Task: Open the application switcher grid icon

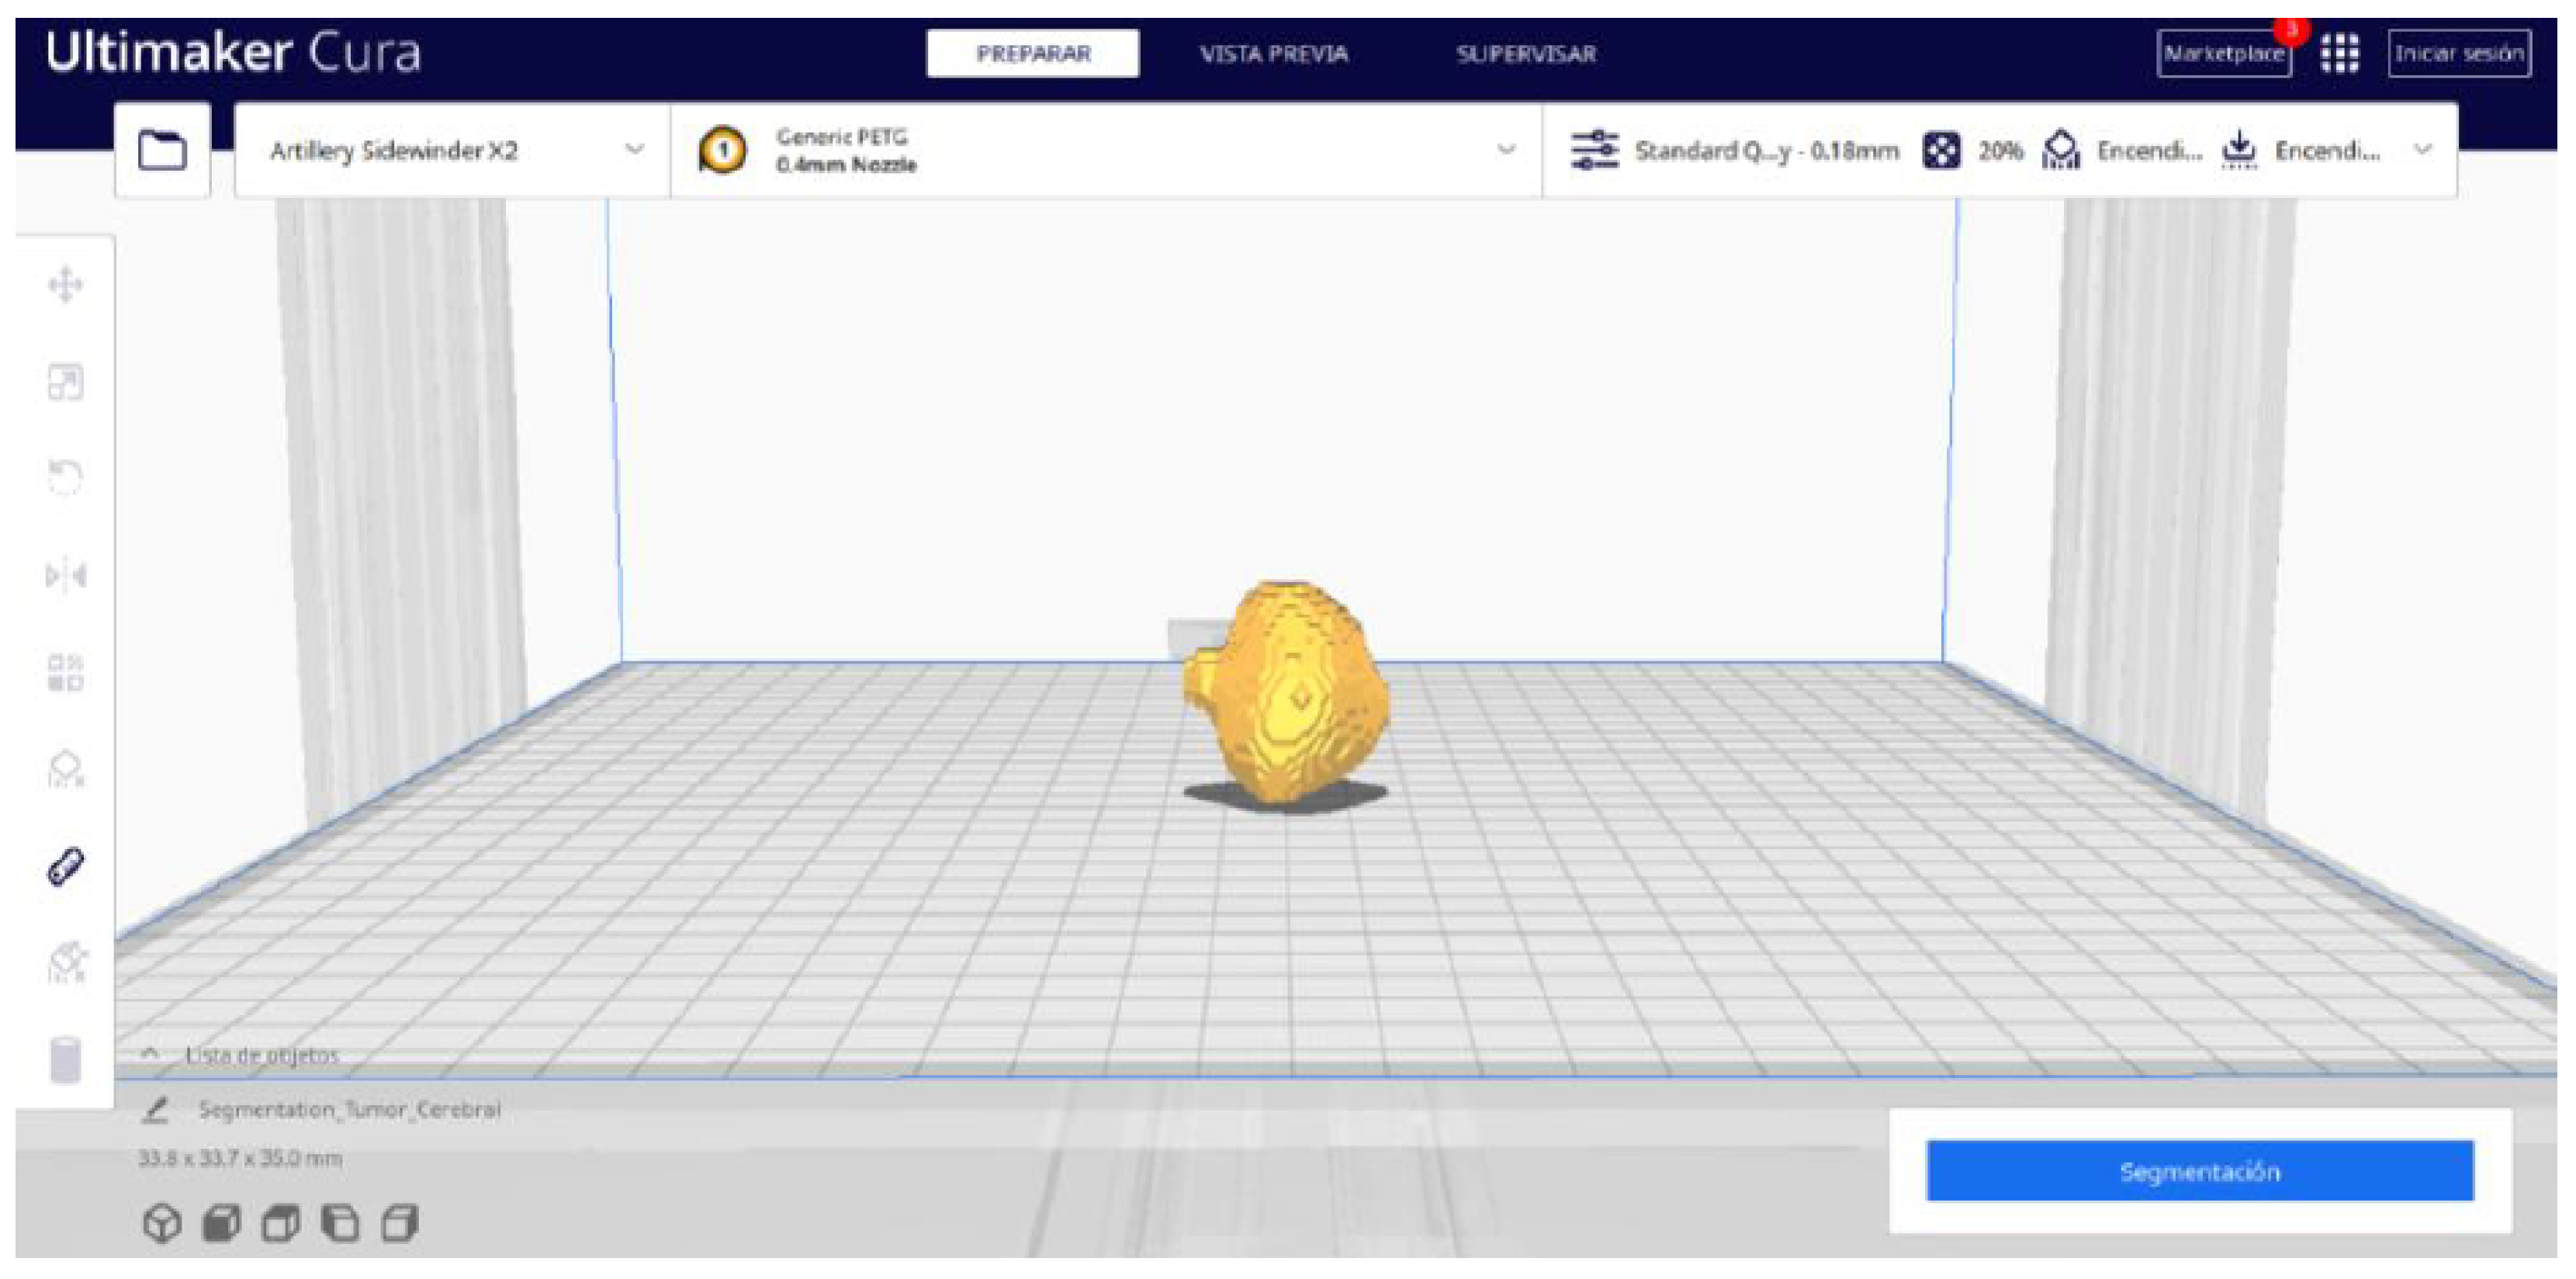Action: coord(2340,54)
